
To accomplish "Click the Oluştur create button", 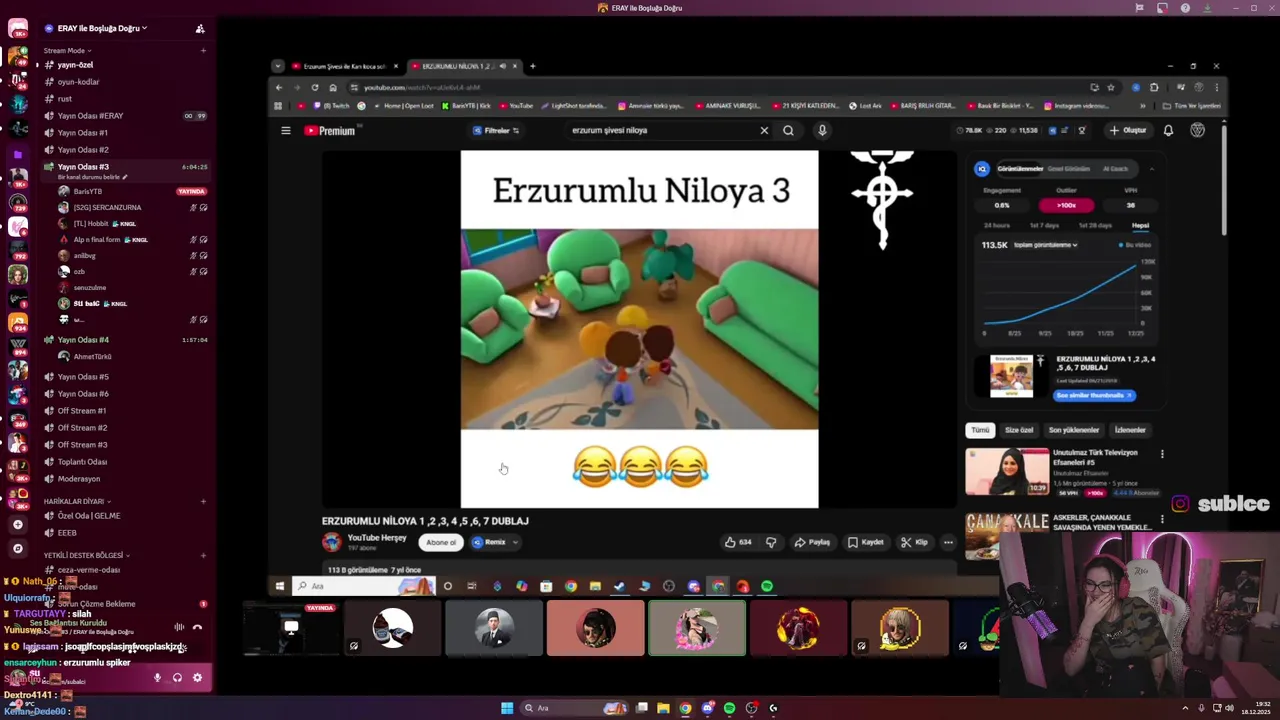I will tap(1128, 130).
